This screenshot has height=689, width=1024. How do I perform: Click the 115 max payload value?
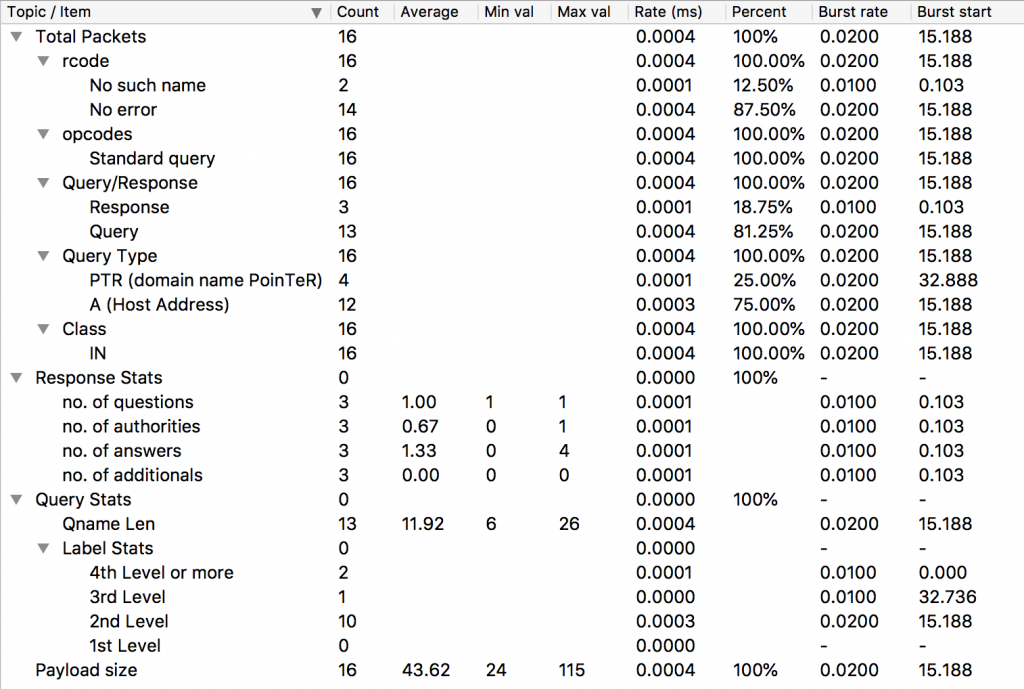pos(571,671)
